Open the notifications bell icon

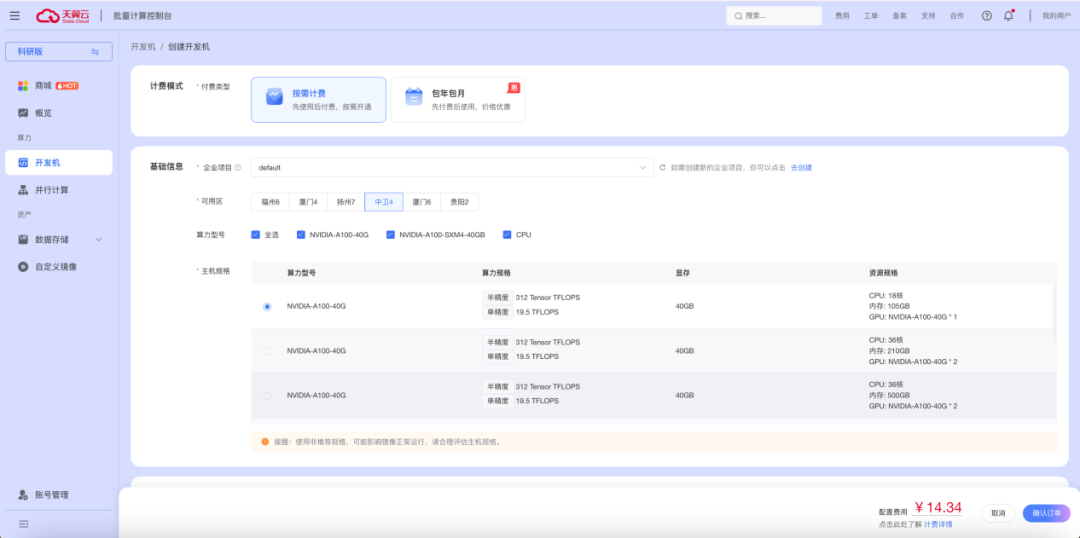[1008, 15]
